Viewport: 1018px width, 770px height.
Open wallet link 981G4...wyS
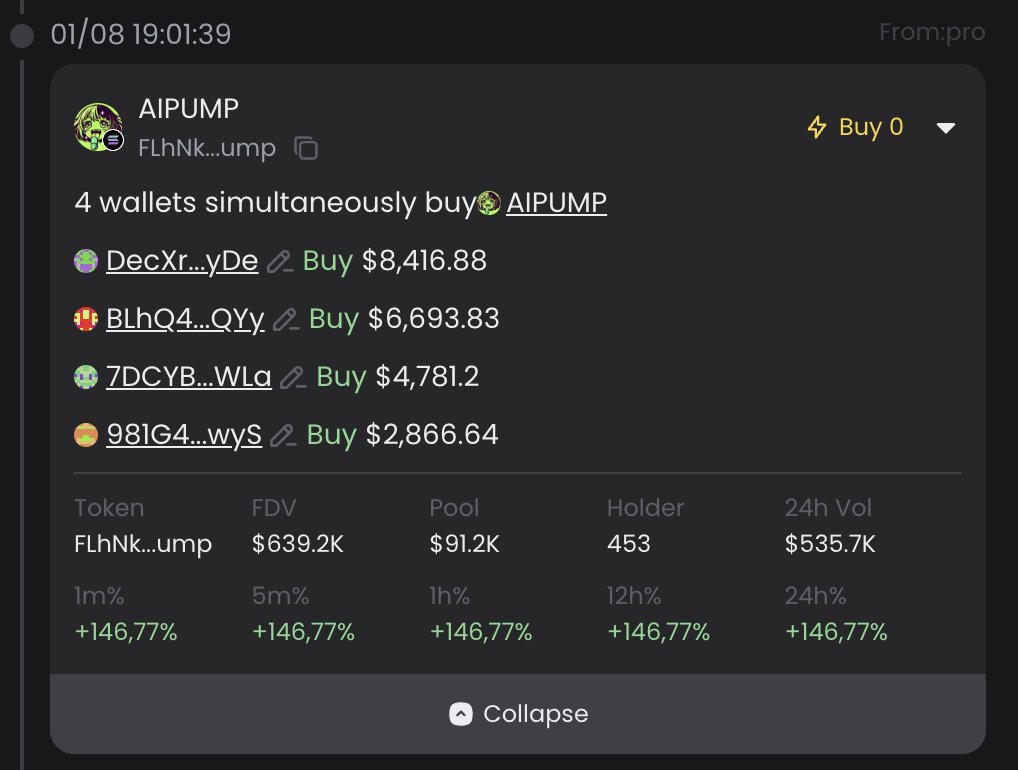[x=184, y=434]
